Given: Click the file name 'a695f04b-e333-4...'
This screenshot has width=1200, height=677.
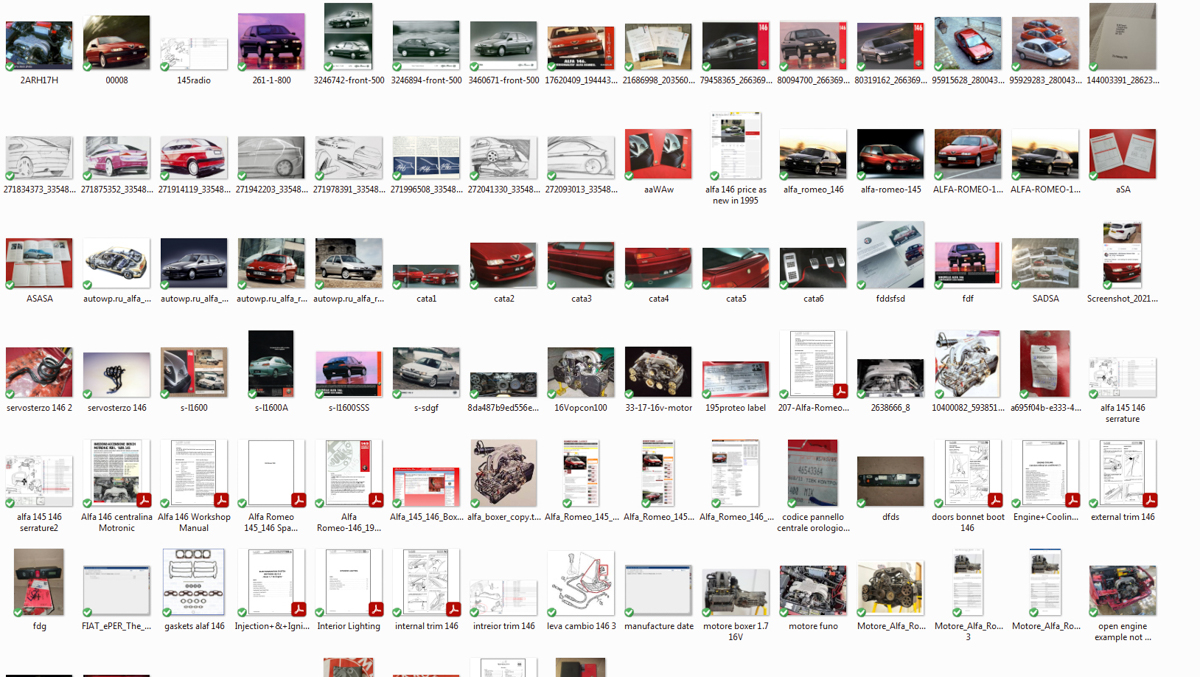Looking at the screenshot, I should [x=1045, y=408].
